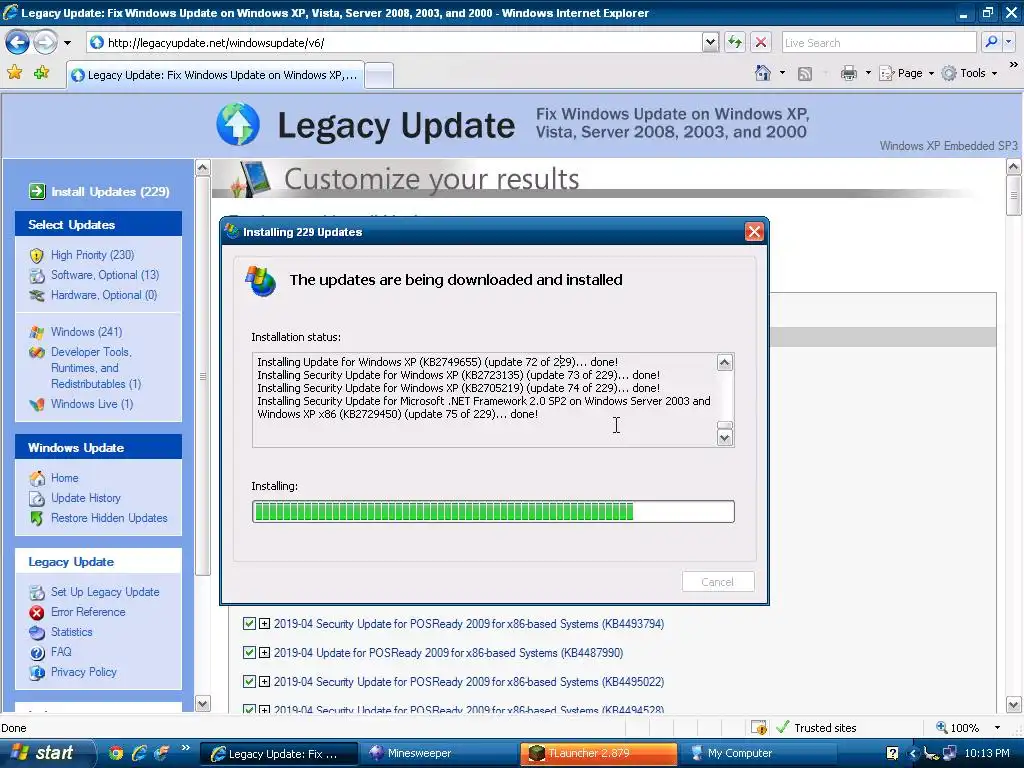Expand details for KB4487990 update
Viewport: 1024px width, 768px height.
[x=264, y=652]
